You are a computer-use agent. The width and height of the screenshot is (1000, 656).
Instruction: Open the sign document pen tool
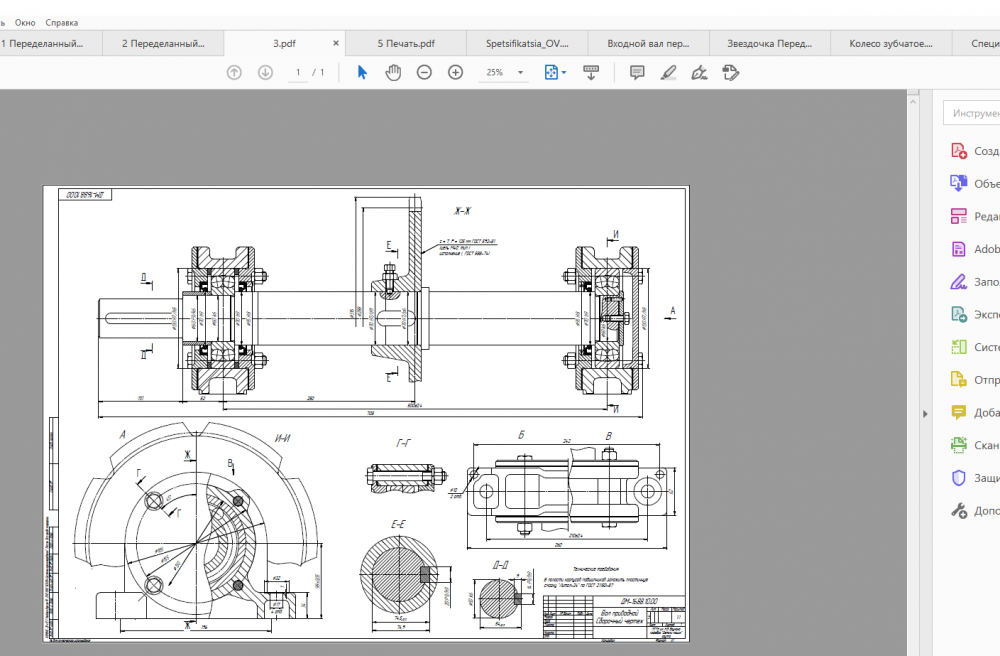(699, 72)
